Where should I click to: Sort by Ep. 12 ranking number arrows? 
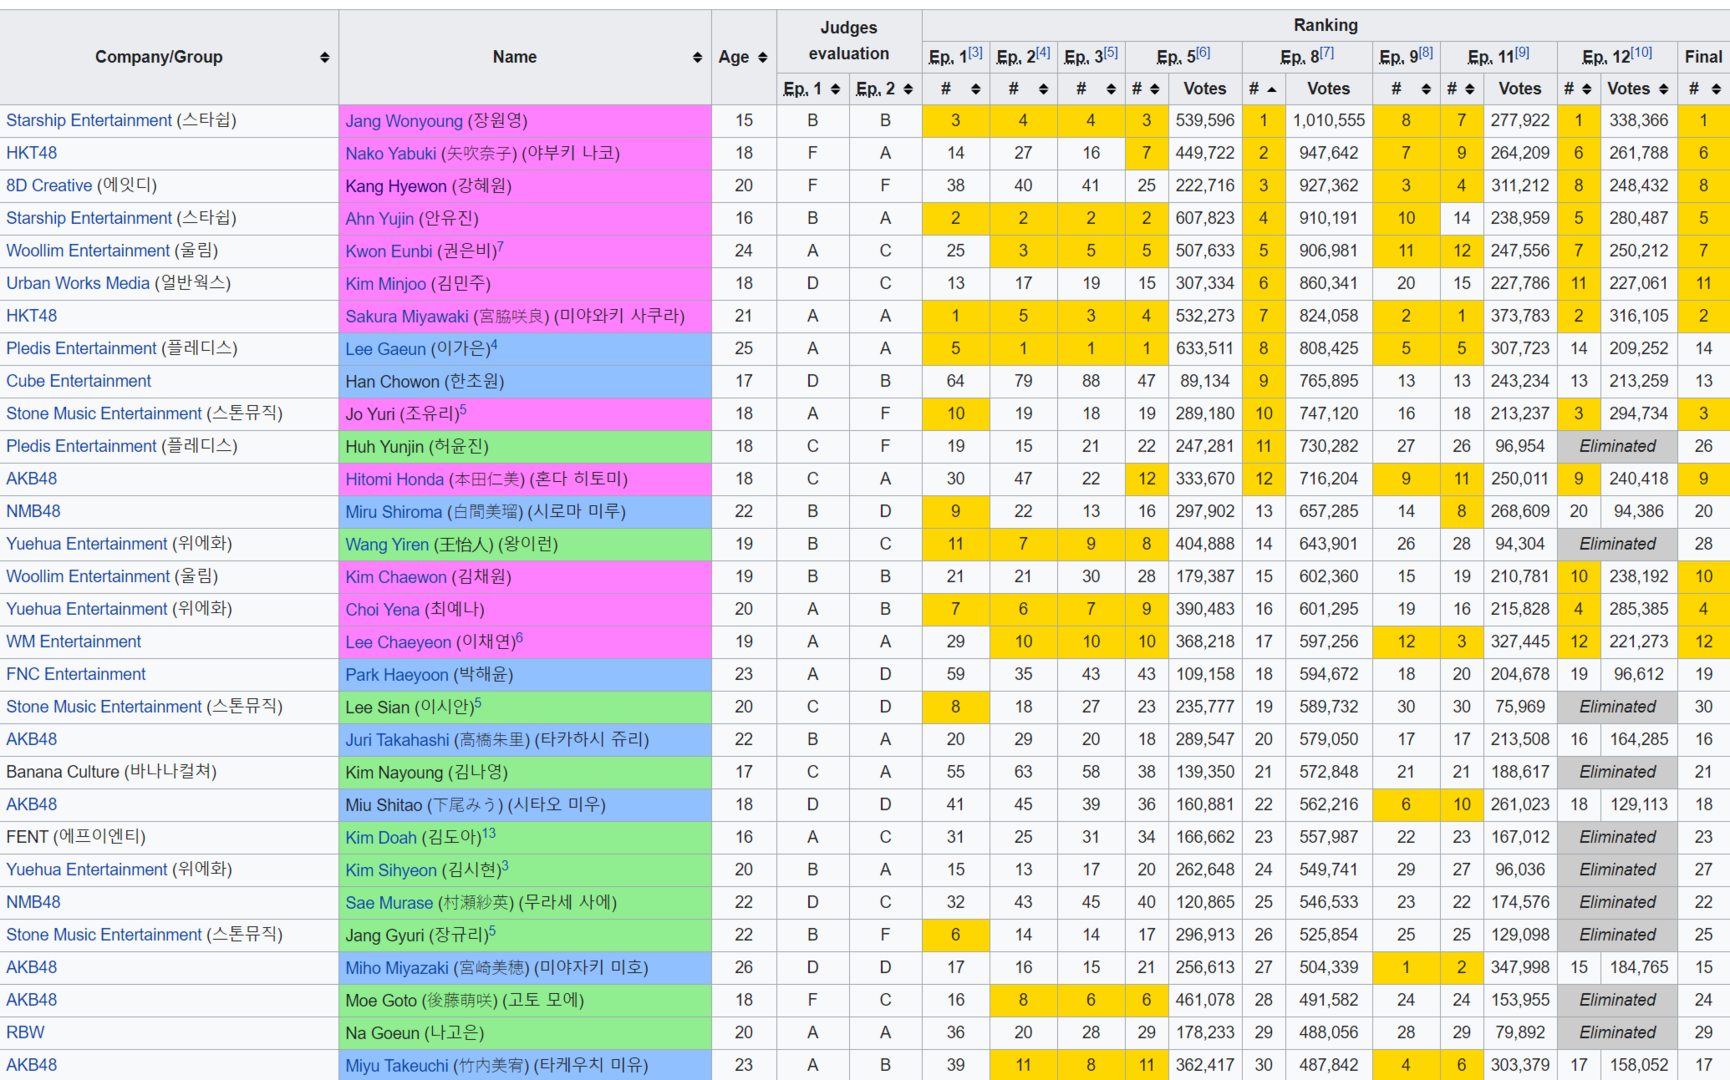pyautogui.click(x=1586, y=89)
